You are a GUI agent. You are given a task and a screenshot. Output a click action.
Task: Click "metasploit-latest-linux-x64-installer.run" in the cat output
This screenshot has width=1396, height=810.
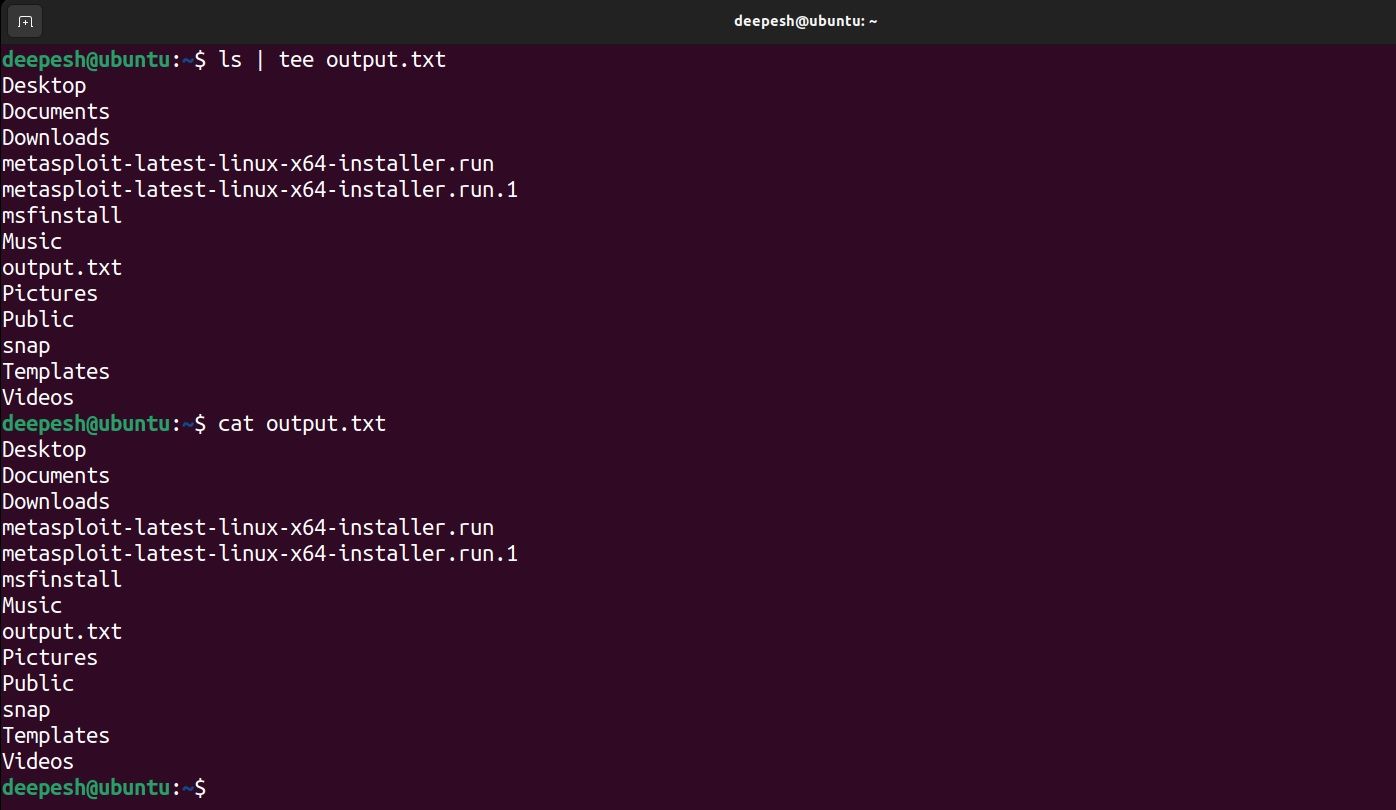point(248,528)
